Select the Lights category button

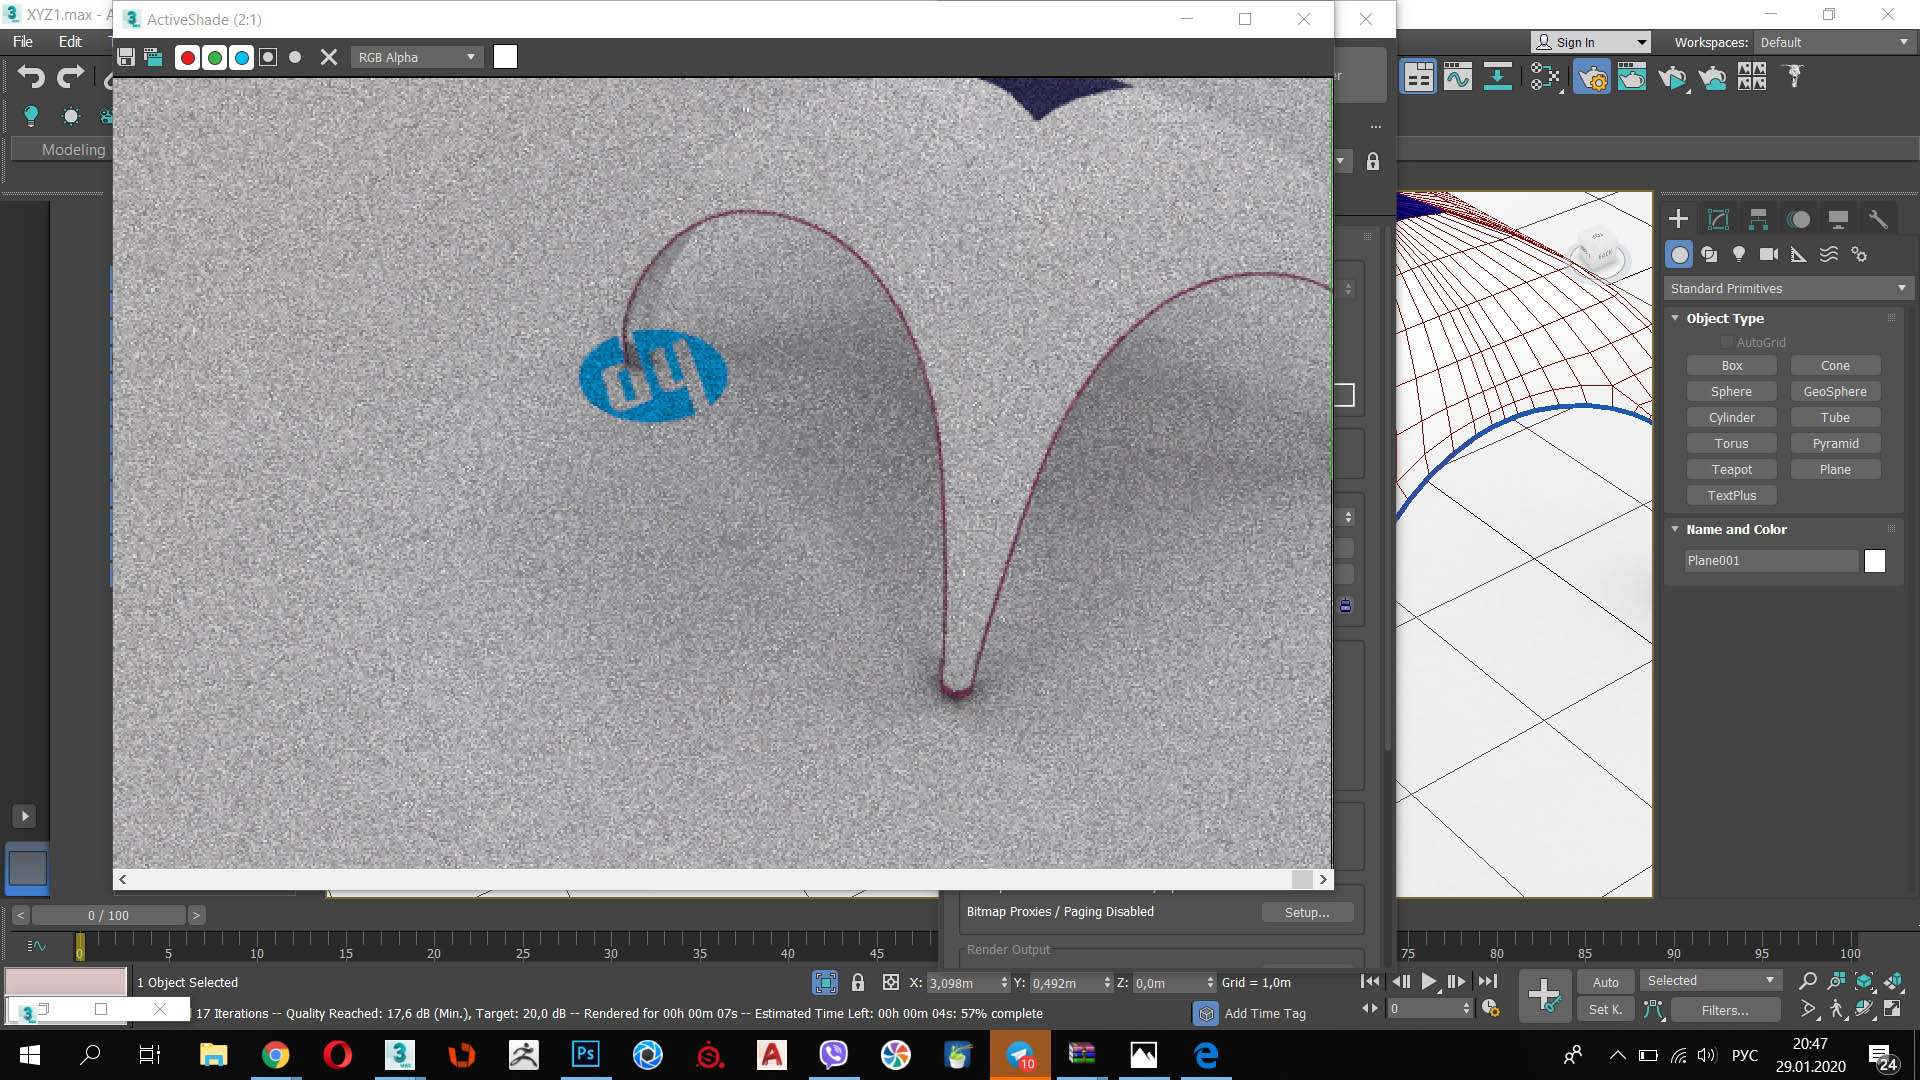[1739, 254]
